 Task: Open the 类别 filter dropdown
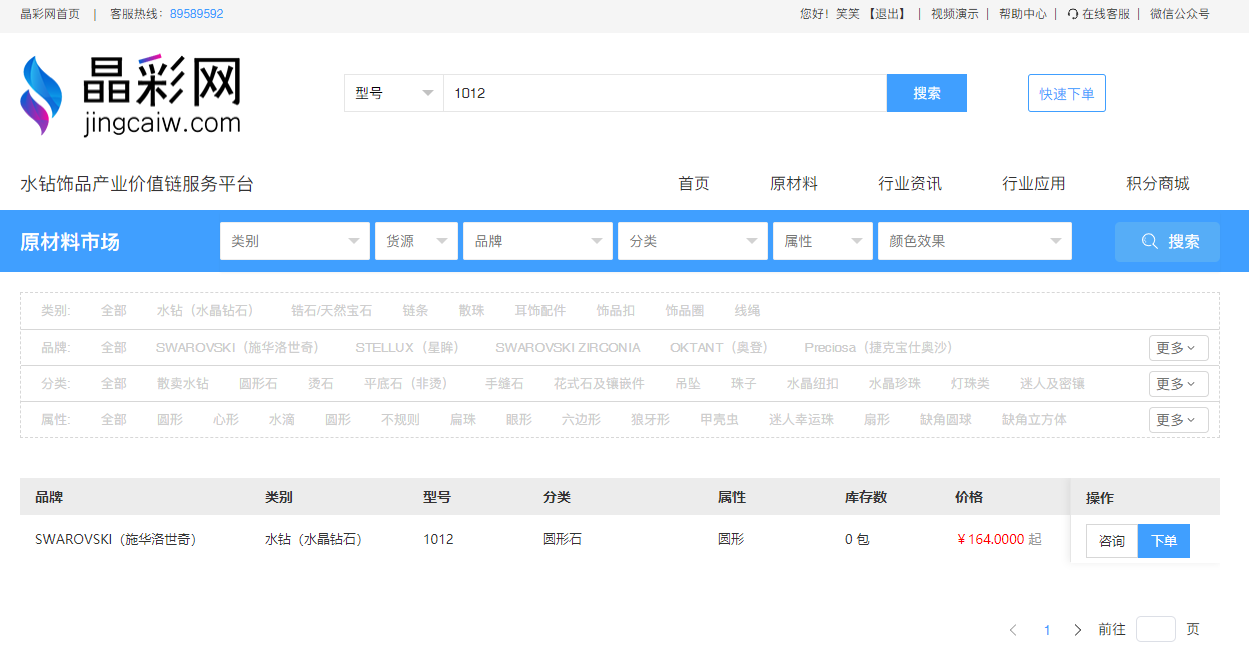click(294, 241)
